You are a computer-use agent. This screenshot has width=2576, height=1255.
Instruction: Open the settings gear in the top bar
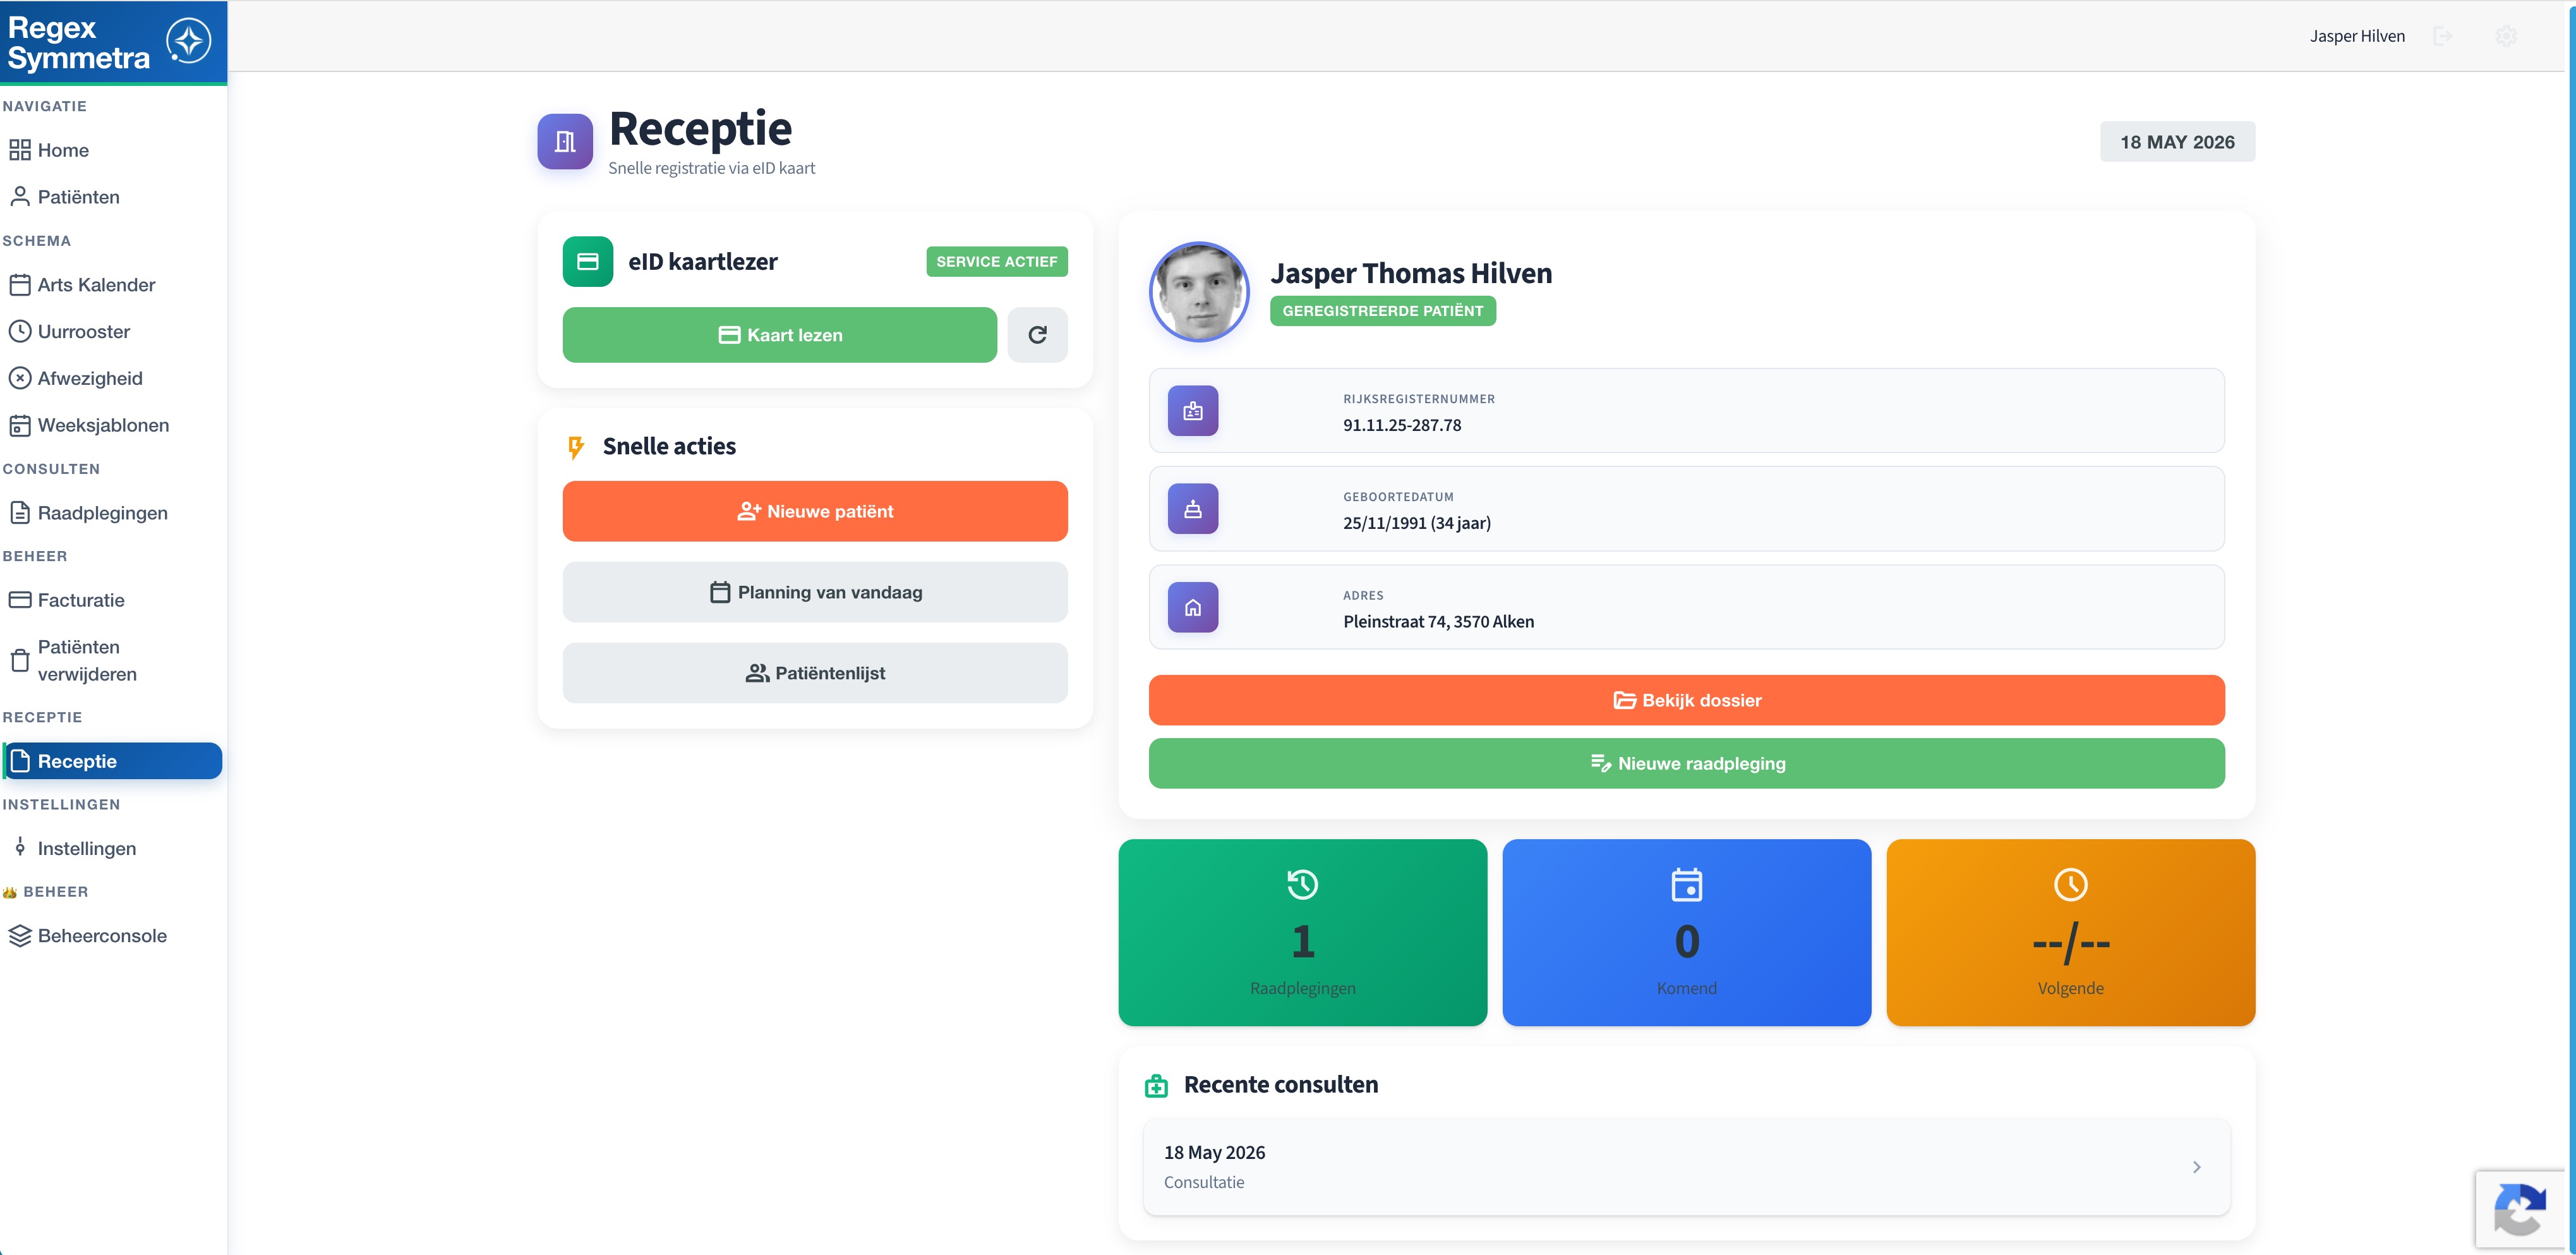pyautogui.click(x=2506, y=36)
